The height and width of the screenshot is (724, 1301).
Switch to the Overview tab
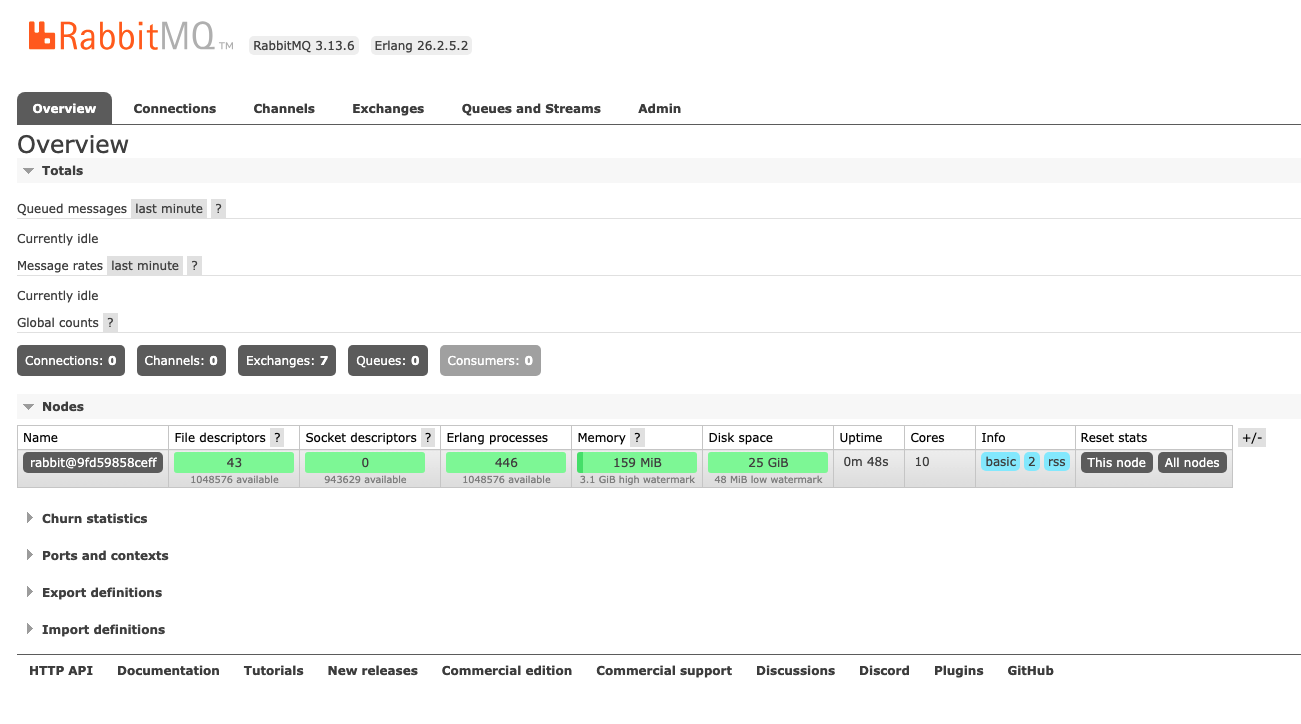tap(64, 109)
